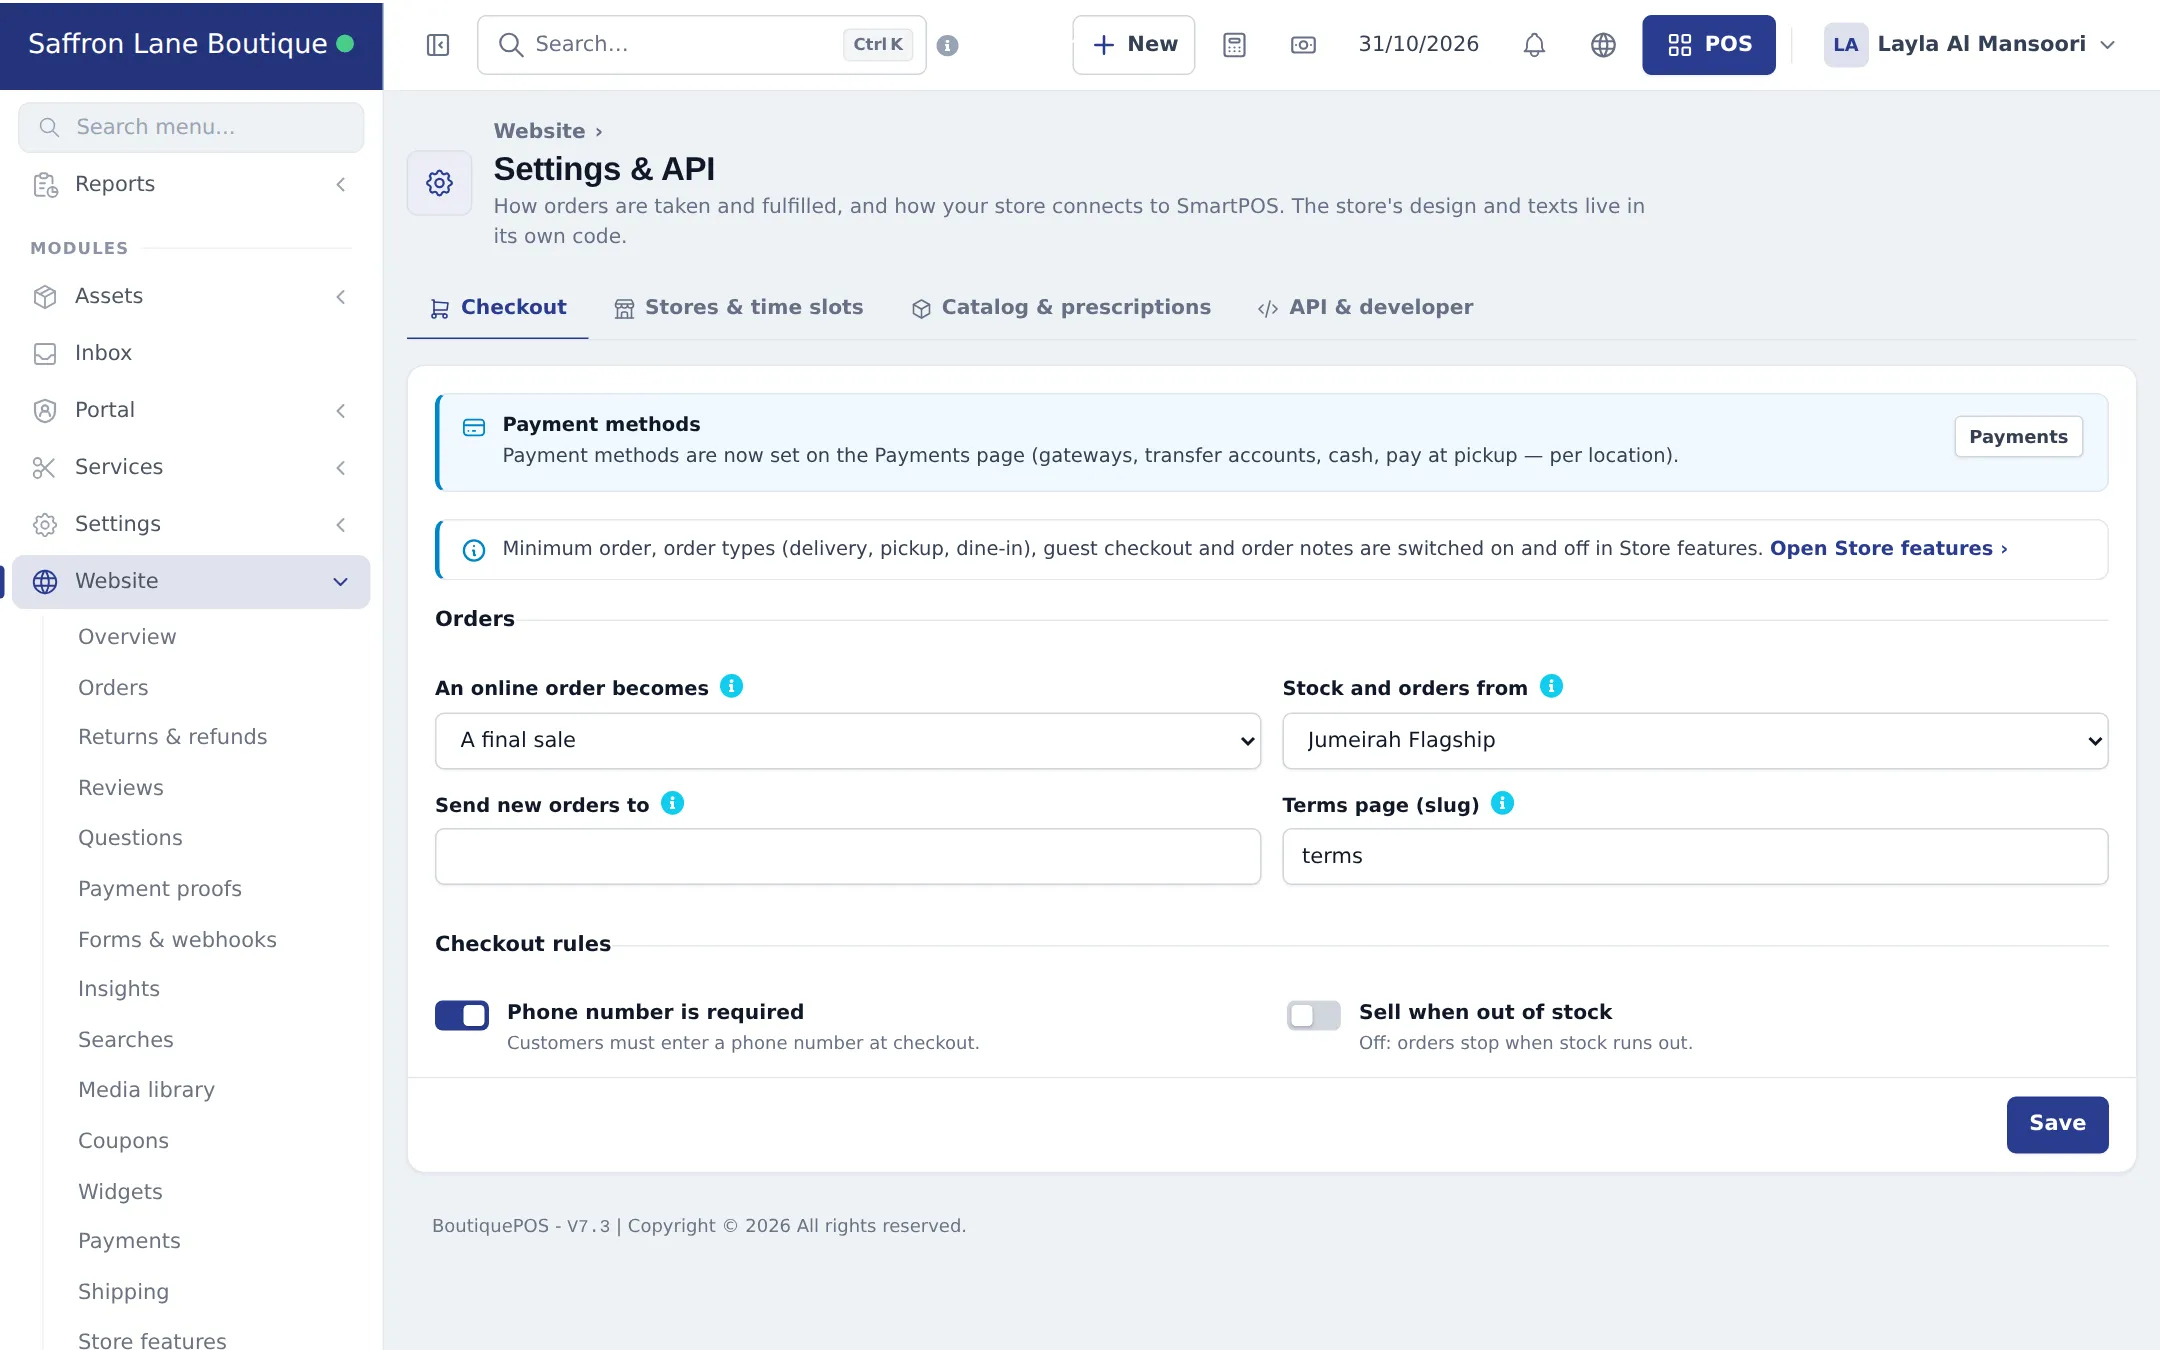Image resolution: width=2160 pixels, height=1350 pixels.
Task: Click the cash register icon in top bar
Action: click(1303, 45)
